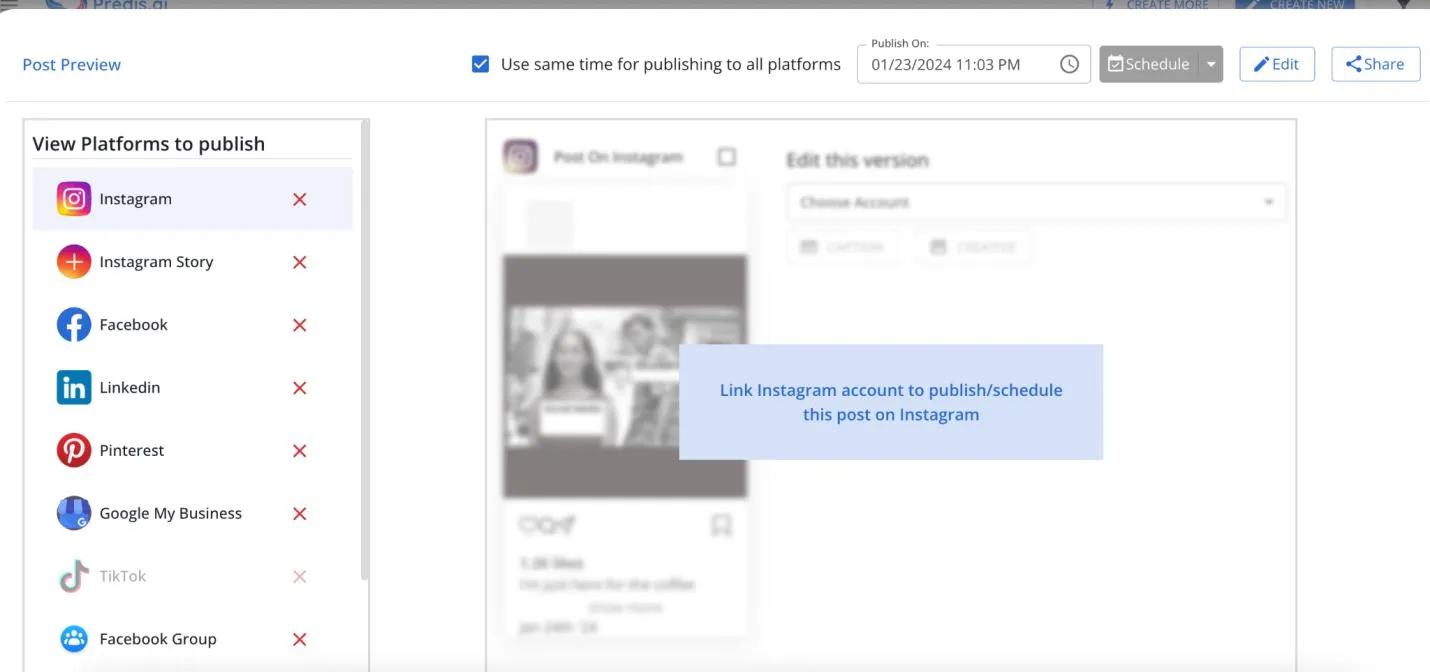Image resolution: width=1430 pixels, height=672 pixels.
Task: Click the Share button
Action: (x=1375, y=64)
